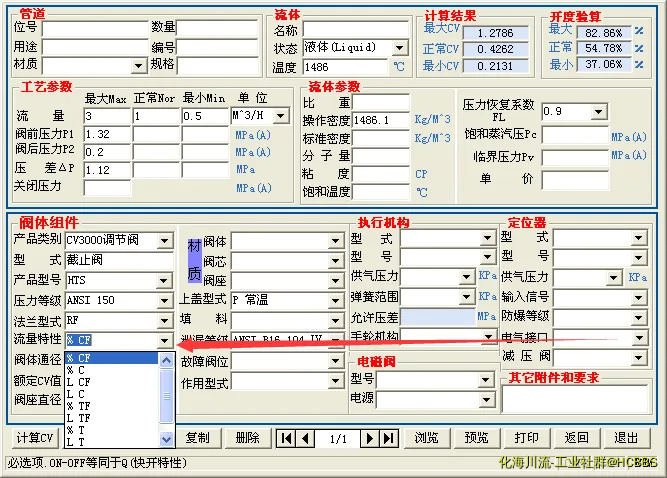Open the flow unit M^3/H dropdown

tap(281, 116)
